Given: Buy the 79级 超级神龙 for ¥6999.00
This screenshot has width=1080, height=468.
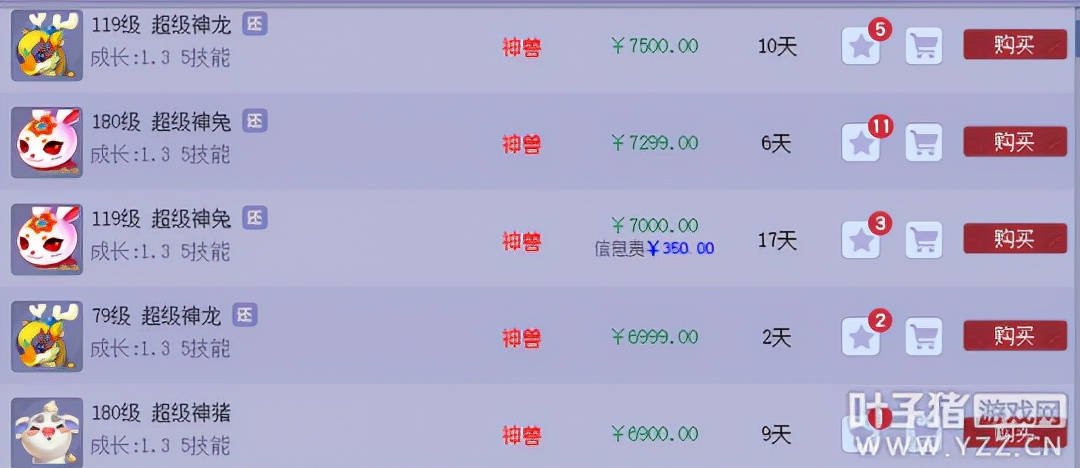Looking at the screenshot, I should (x=1014, y=336).
